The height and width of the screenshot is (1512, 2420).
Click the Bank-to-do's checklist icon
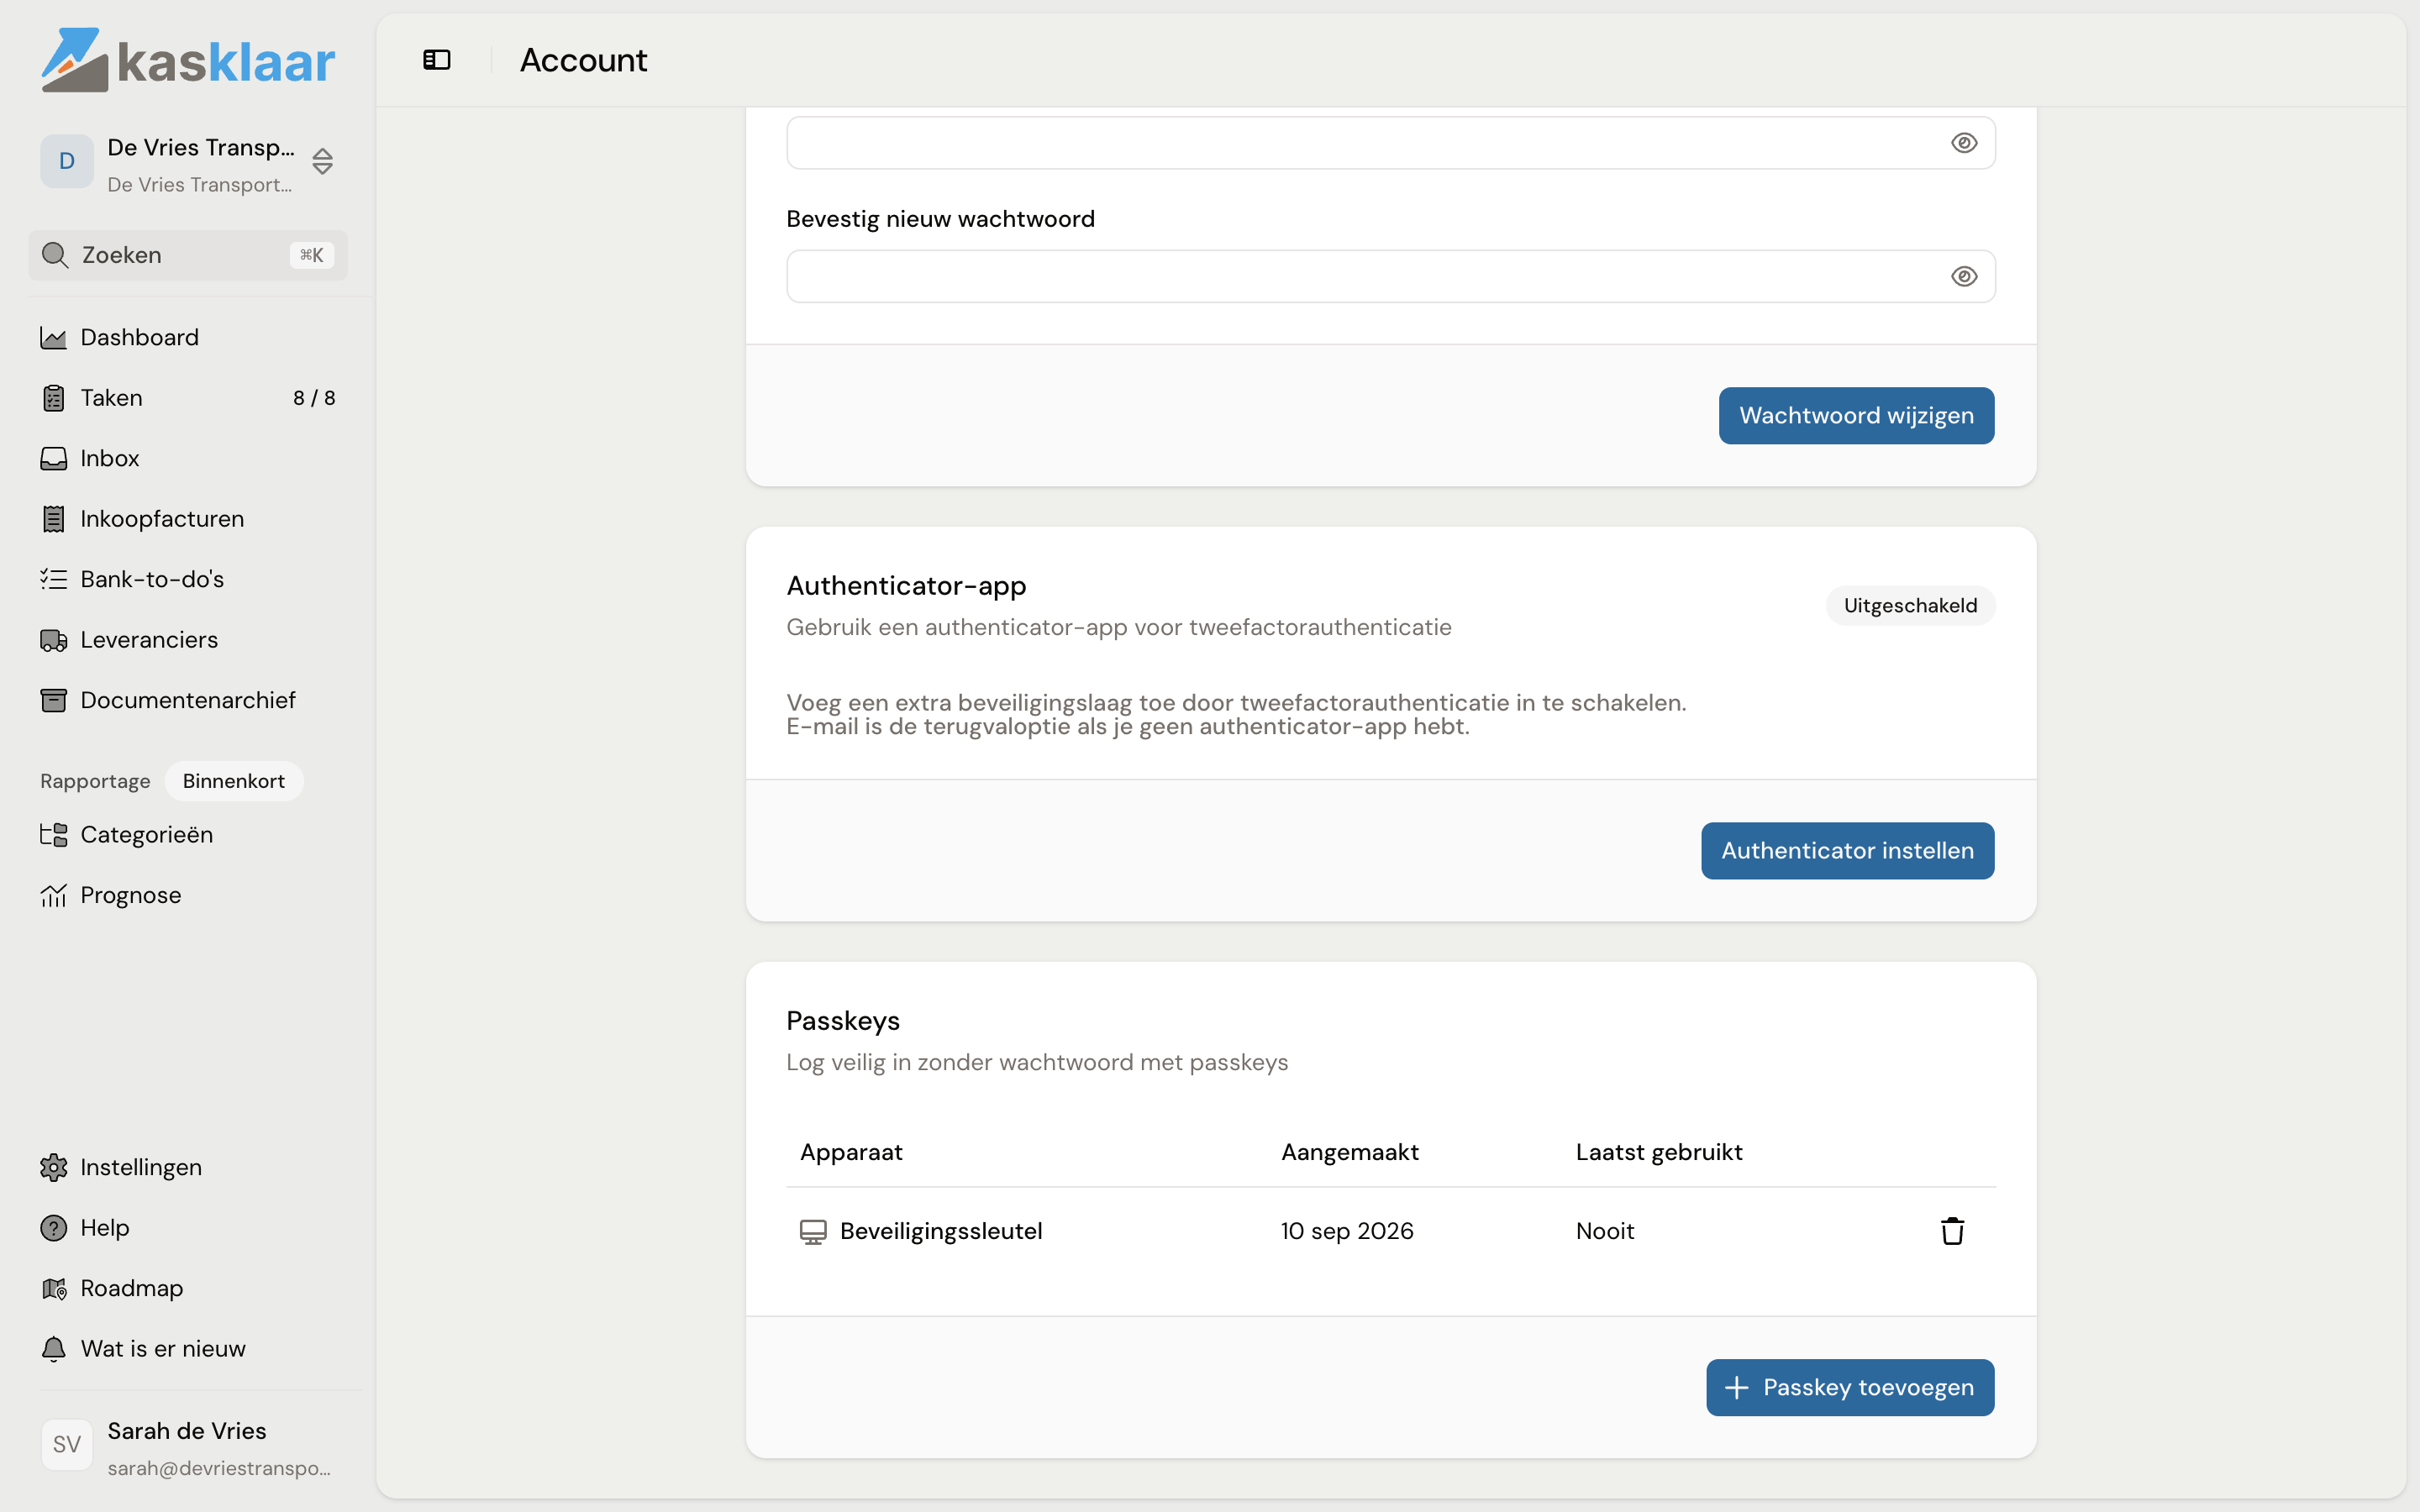54,579
